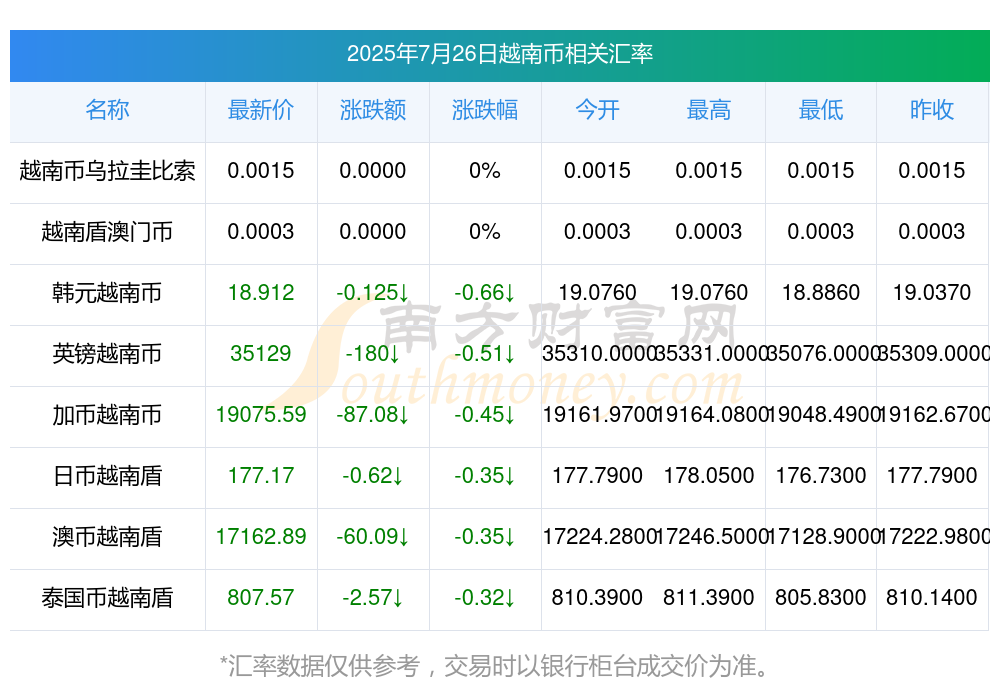The image size is (1000, 698).
Task: Click previous close 810.1400
Action: point(932,598)
